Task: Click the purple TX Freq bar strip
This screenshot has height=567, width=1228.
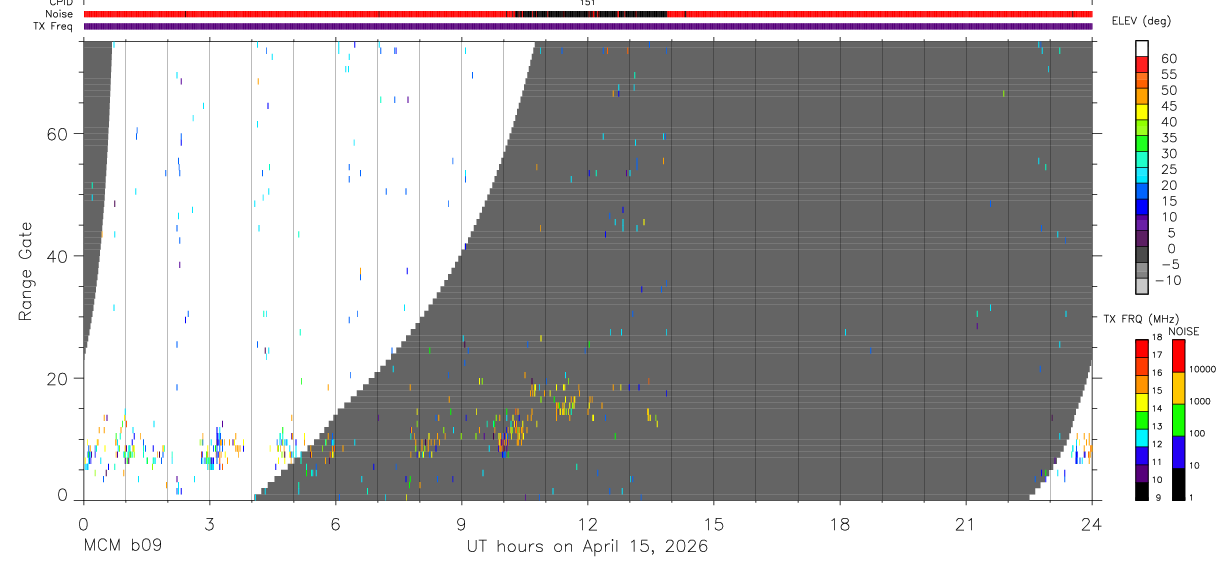Action: point(588,26)
